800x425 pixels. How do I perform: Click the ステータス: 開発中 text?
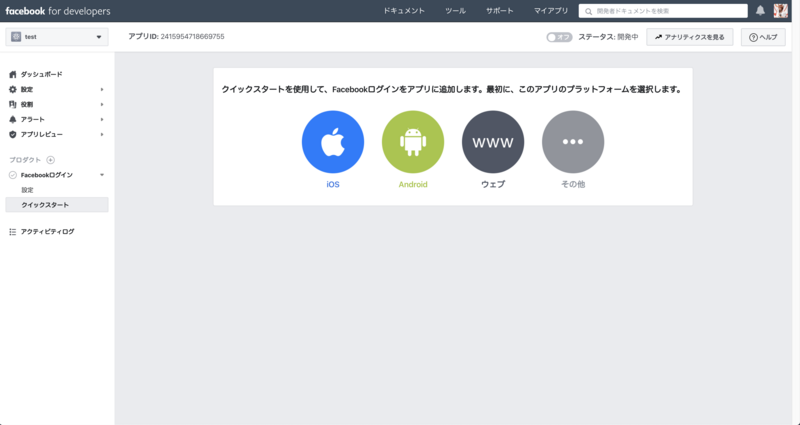(608, 37)
